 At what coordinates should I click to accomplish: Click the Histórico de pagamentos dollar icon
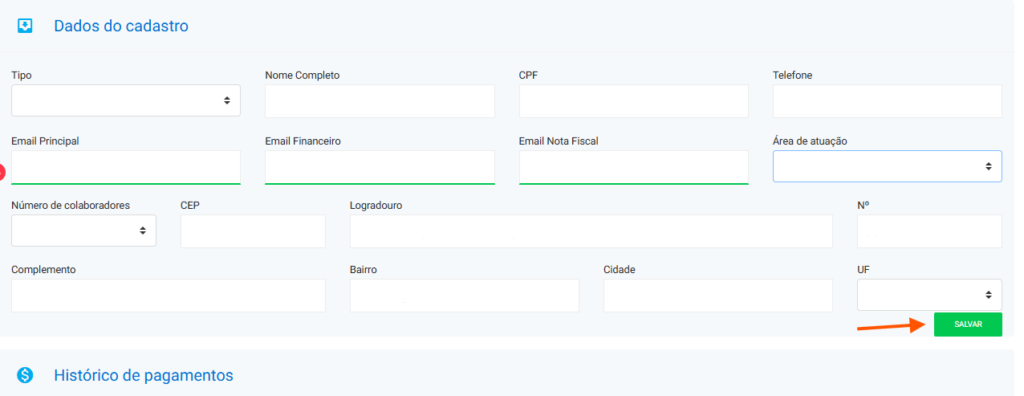pyautogui.click(x=25, y=376)
